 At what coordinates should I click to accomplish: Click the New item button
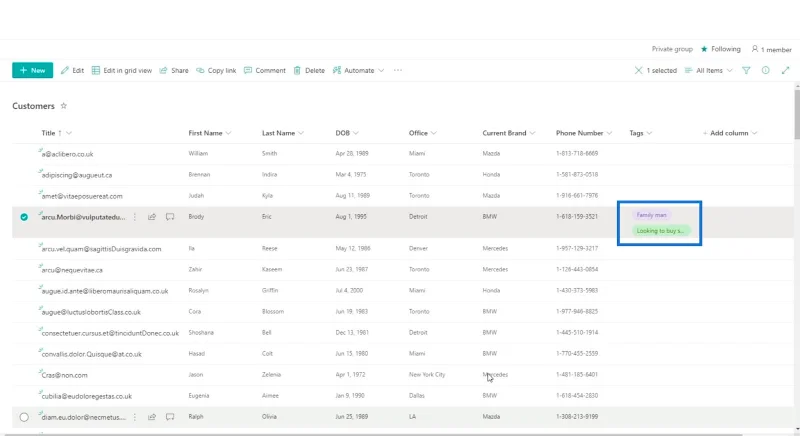point(32,70)
